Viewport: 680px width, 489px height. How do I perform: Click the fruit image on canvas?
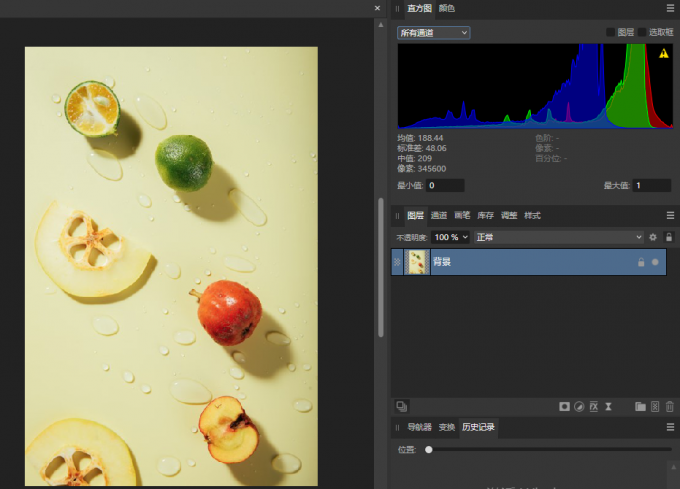point(171,266)
